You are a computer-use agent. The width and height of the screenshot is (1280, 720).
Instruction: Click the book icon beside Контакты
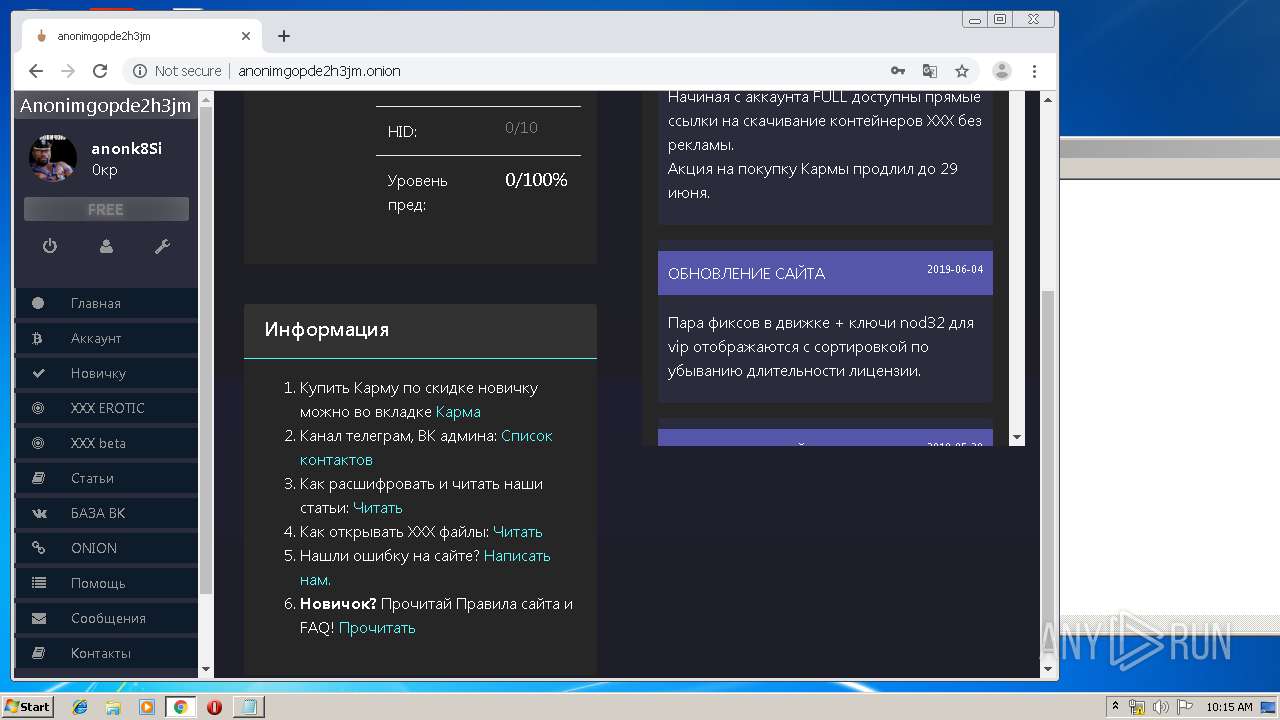click(38, 653)
